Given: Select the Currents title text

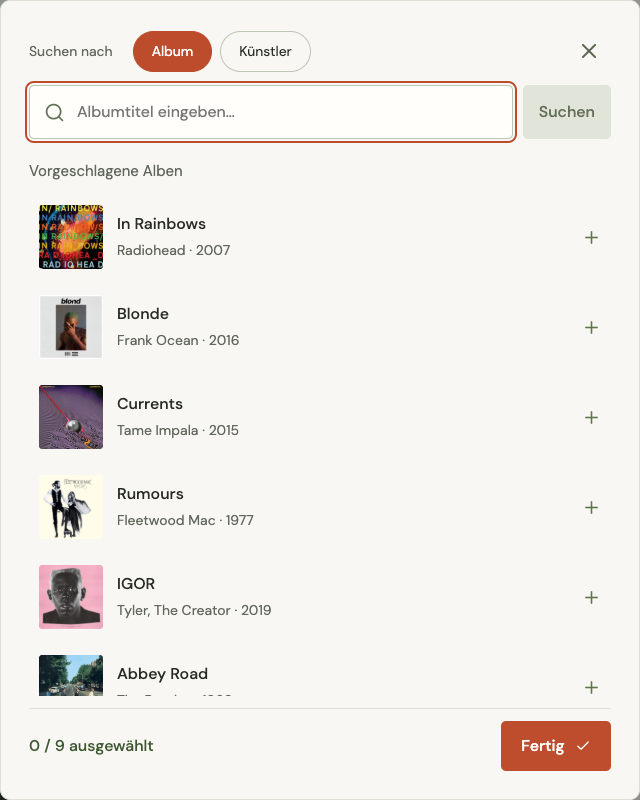Looking at the screenshot, I should (150, 404).
